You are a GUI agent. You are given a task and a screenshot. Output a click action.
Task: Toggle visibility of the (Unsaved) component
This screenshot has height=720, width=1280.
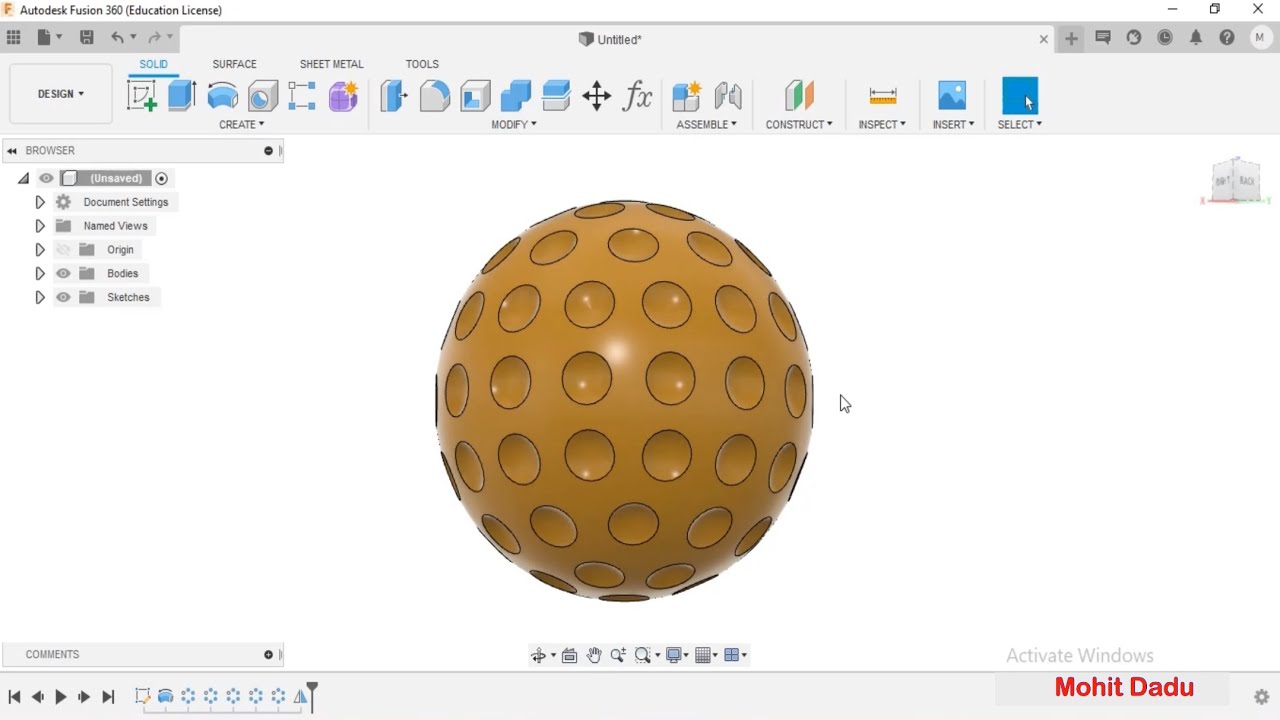pyautogui.click(x=46, y=178)
